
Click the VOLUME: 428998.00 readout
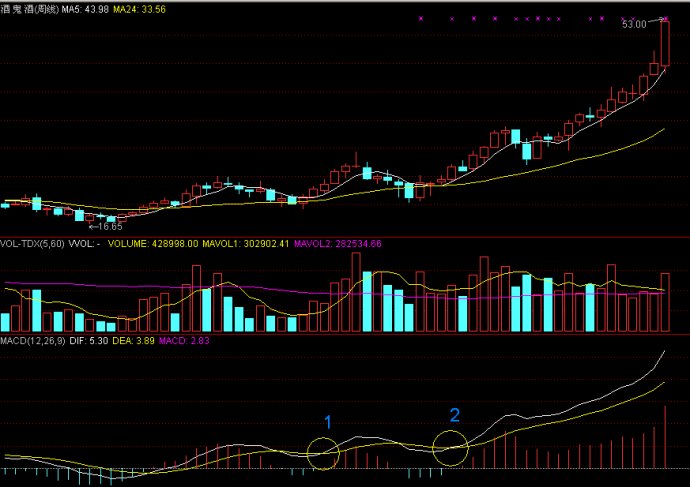click(x=153, y=244)
